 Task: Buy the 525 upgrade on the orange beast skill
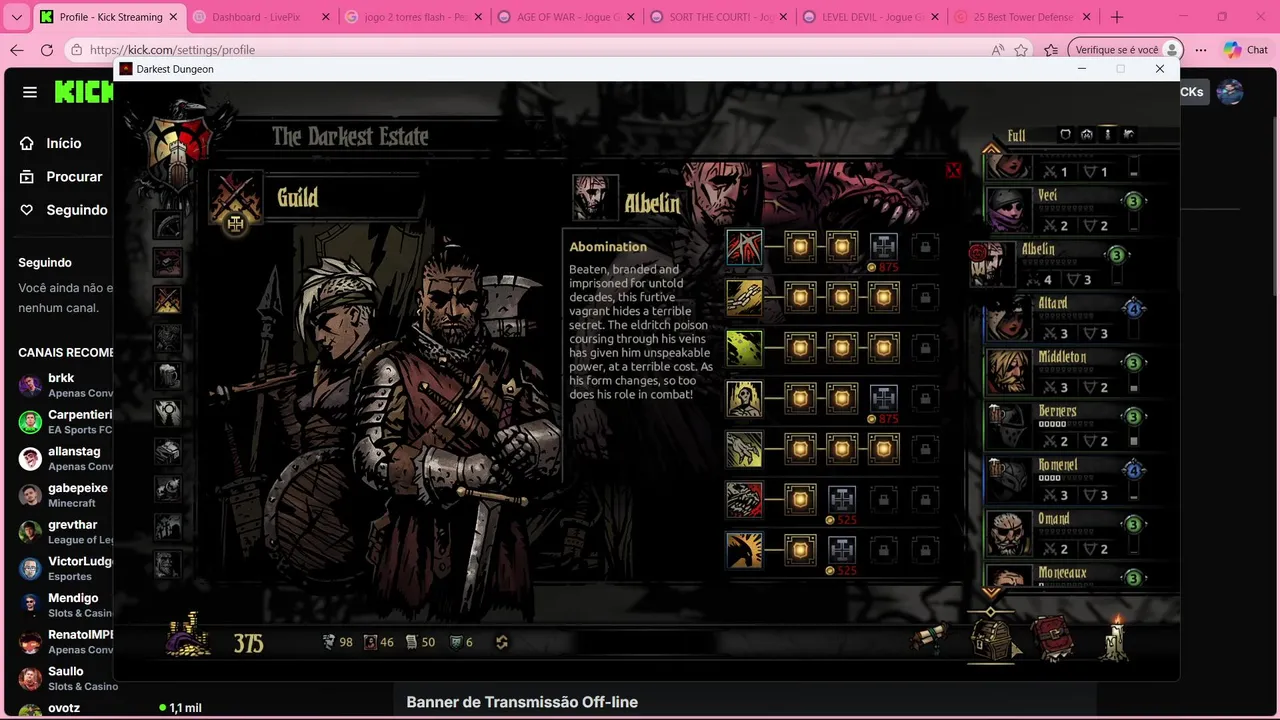(841, 550)
